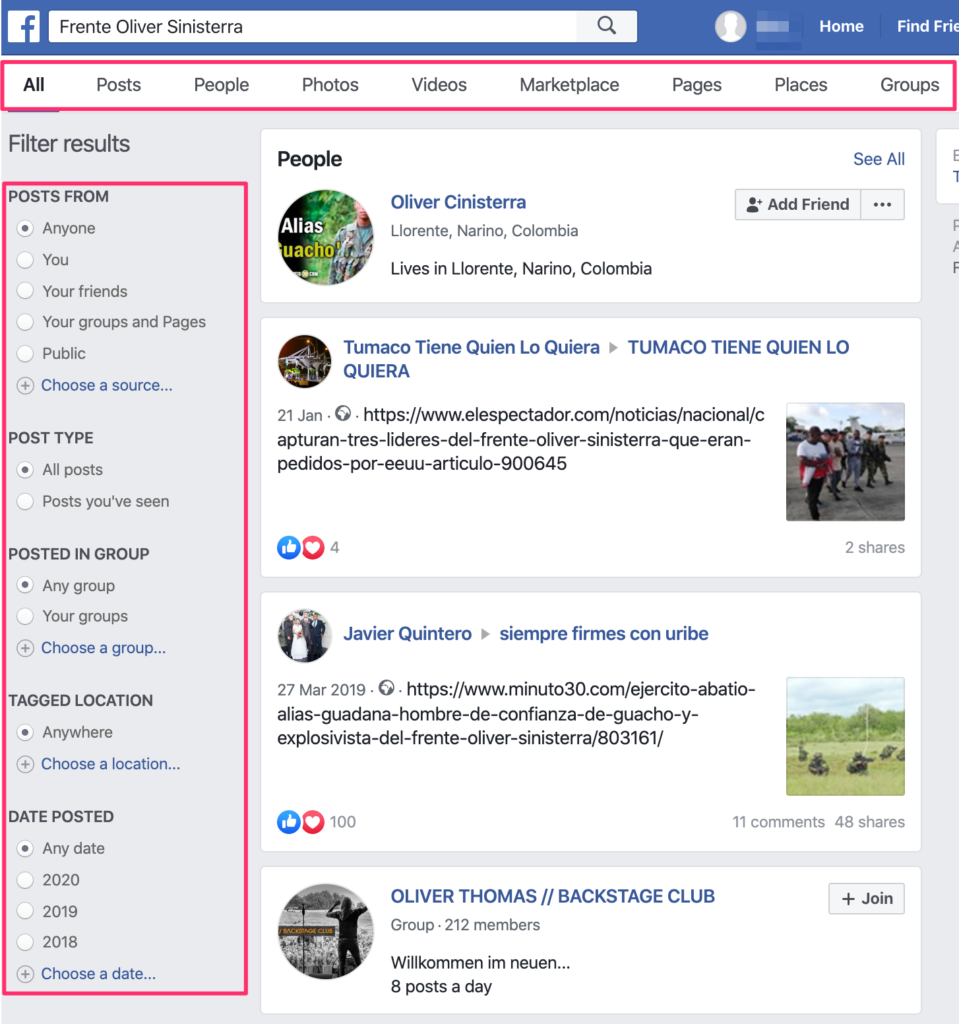Click the search magnifier icon

(x=606, y=26)
